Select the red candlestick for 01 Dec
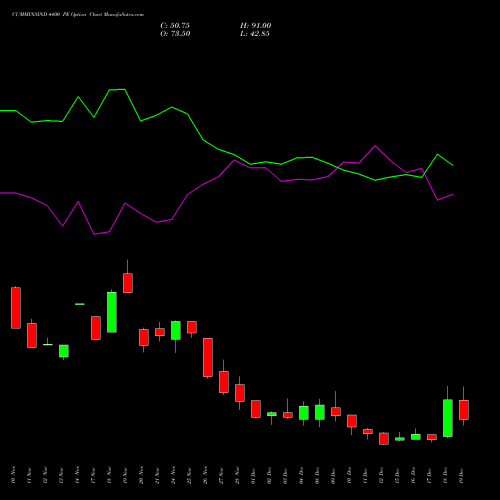Image resolution: width=500 pixels, height=500 pixels. (x=256, y=409)
